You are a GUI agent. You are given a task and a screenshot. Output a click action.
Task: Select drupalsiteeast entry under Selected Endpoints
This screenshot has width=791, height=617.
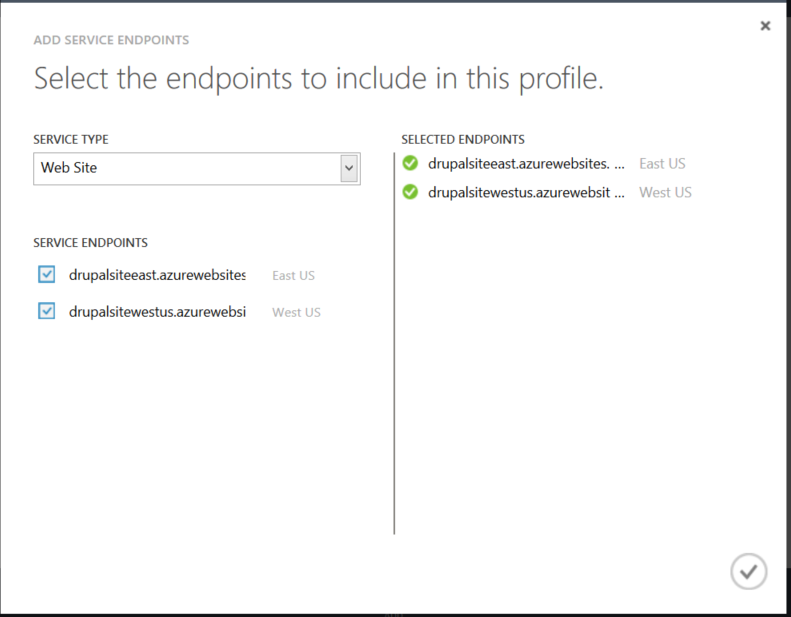point(525,163)
